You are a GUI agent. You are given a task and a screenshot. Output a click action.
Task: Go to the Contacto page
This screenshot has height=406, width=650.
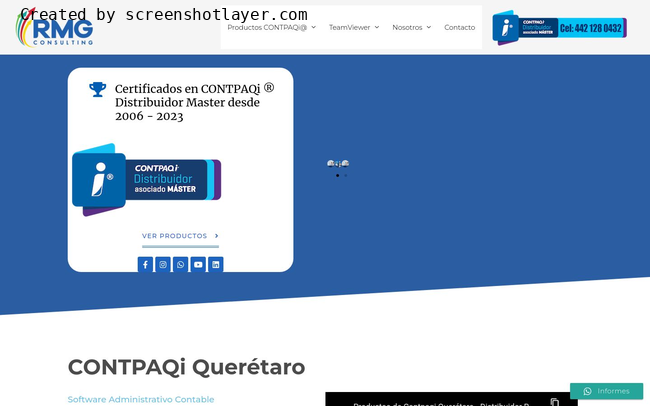(x=459, y=27)
